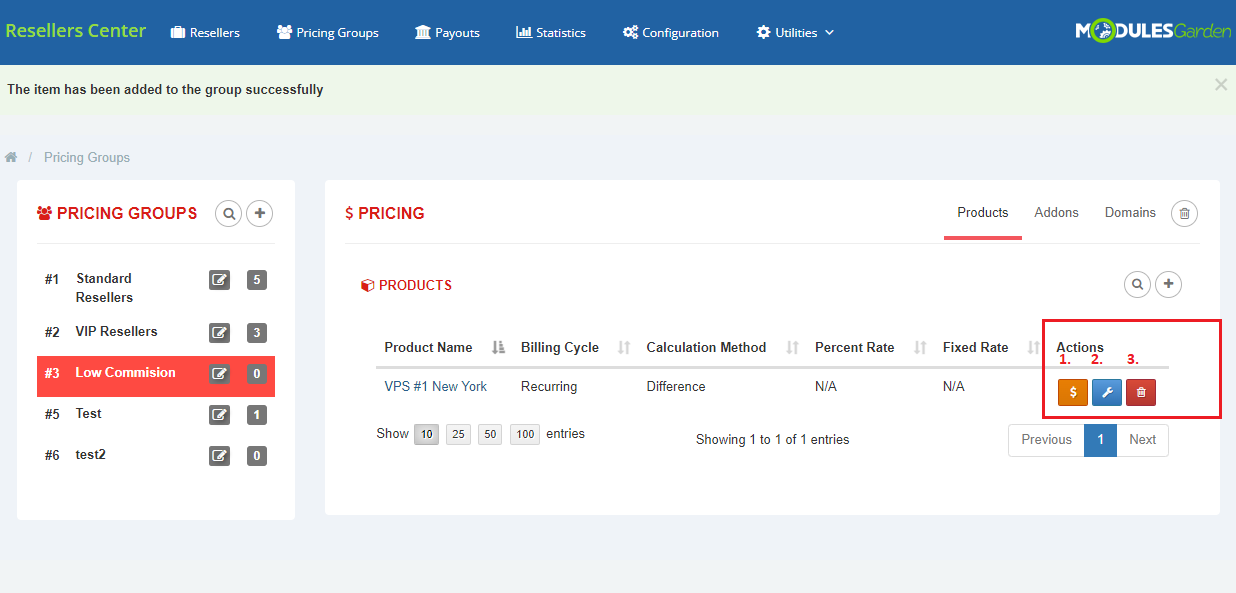The width and height of the screenshot is (1236, 593).
Task: Click the Previous pagination button
Action: click(1046, 440)
